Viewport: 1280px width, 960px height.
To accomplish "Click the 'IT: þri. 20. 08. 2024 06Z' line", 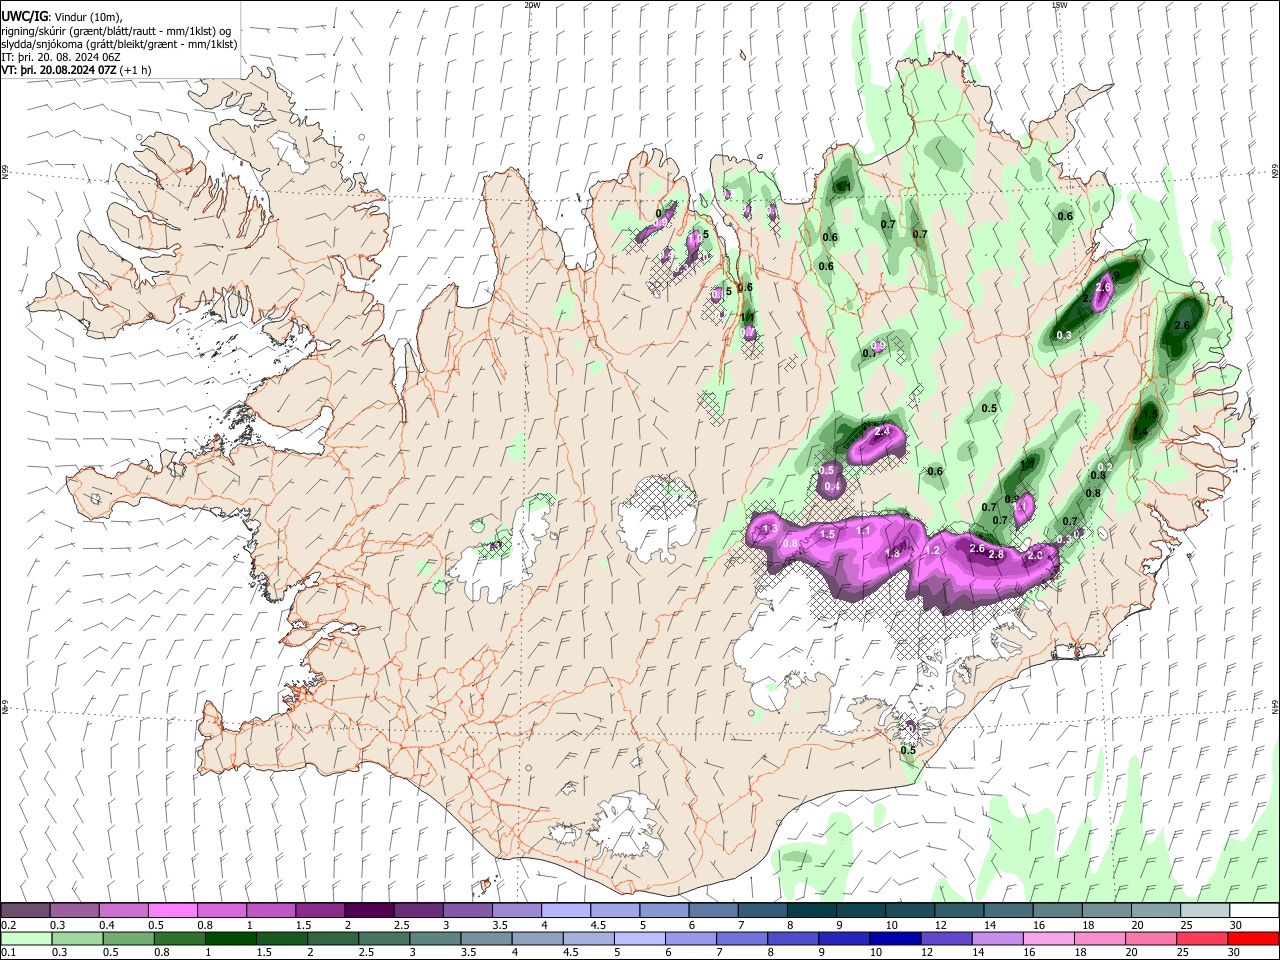I will 61,57.
